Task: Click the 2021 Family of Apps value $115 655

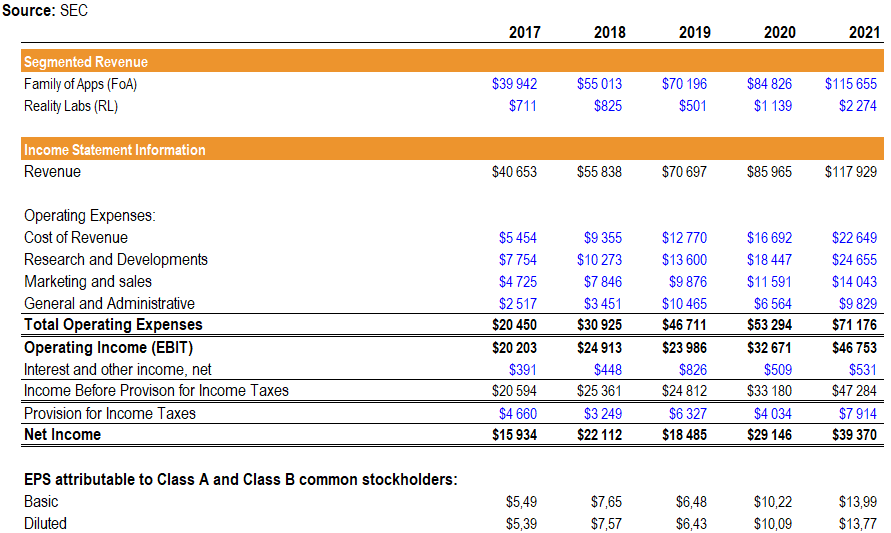Action: pyautogui.click(x=850, y=84)
